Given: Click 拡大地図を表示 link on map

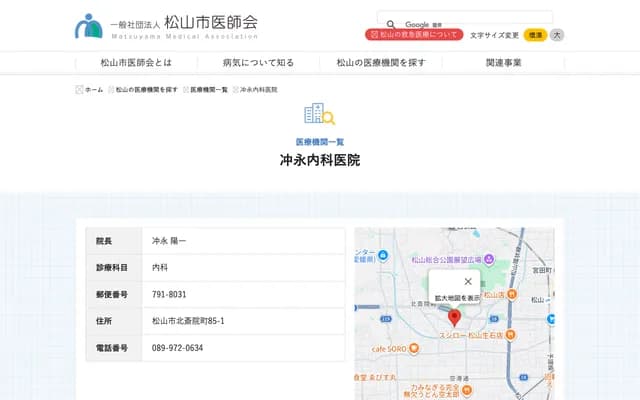Looking at the screenshot, I should click(455, 298).
